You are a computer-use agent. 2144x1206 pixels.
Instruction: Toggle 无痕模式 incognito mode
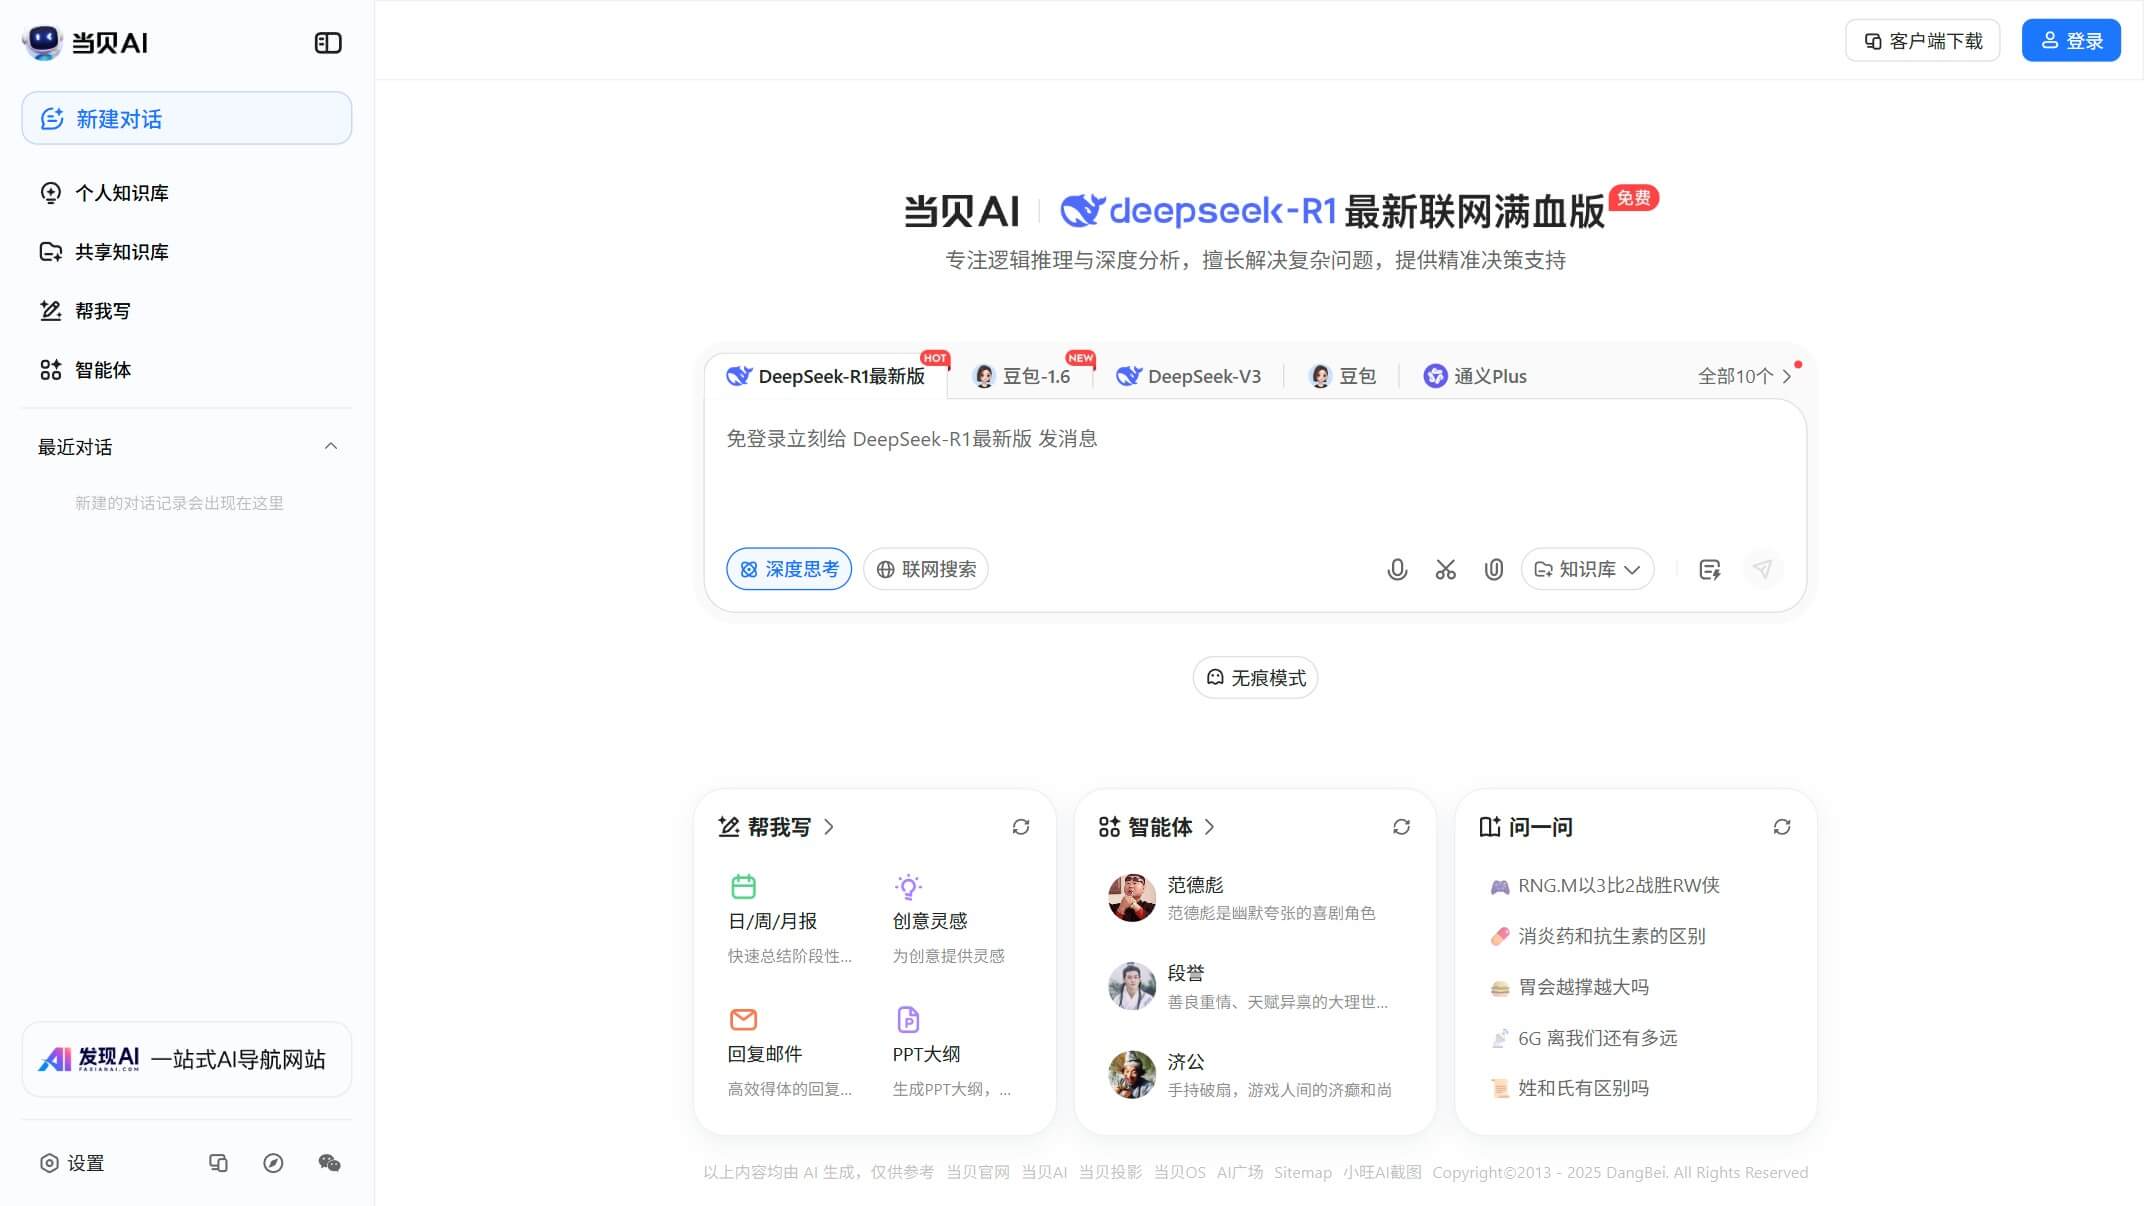coord(1255,677)
